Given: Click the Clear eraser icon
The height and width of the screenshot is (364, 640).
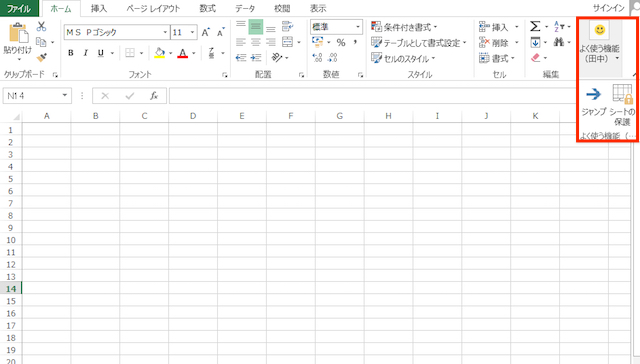Looking at the screenshot, I should tap(536, 58).
